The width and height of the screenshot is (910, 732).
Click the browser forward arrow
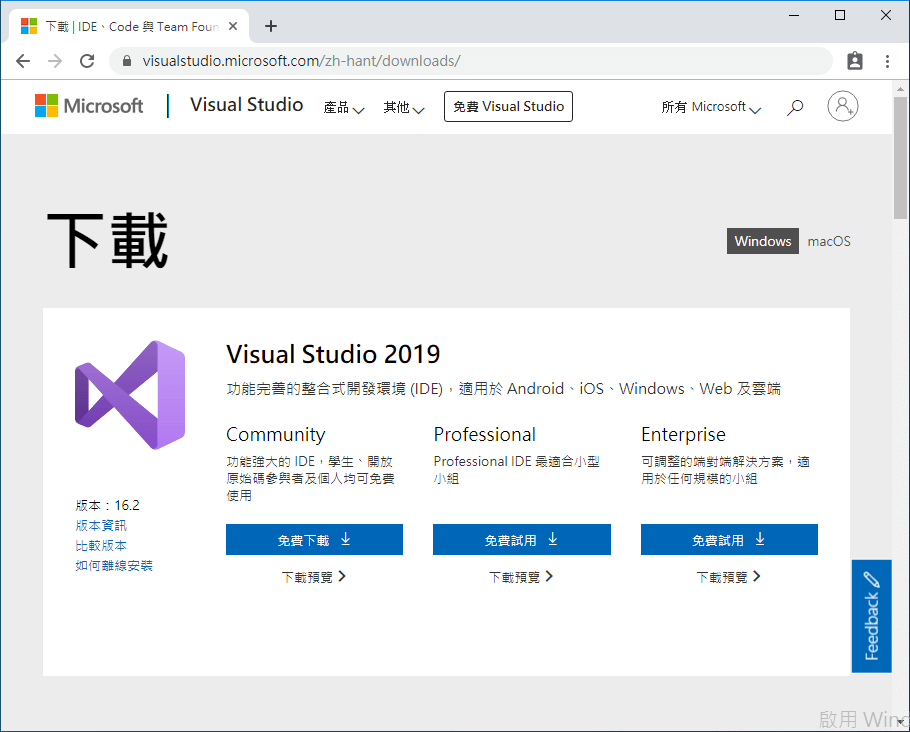55,61
